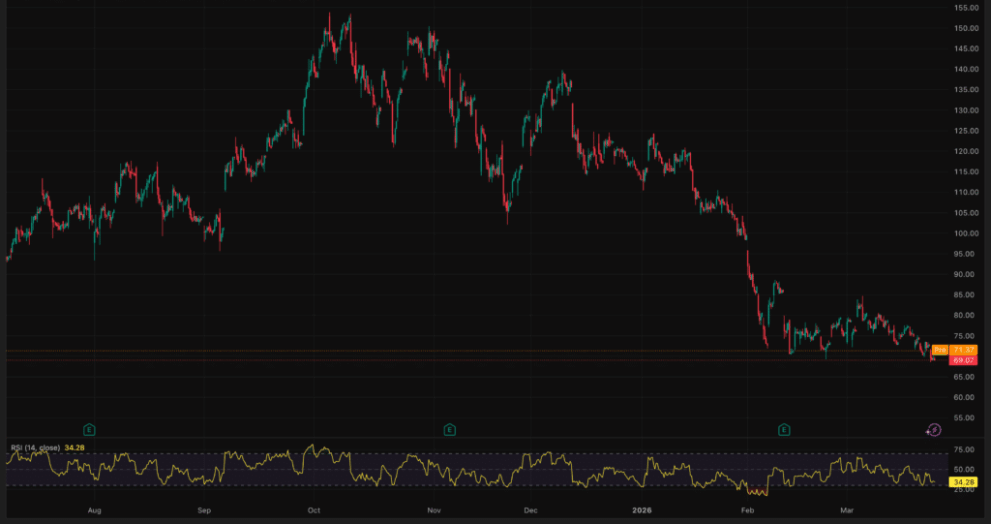The width and height of the screenshot is (991, 524).
Task: Click the Aug label on time axis
Action: pos(94,510)
